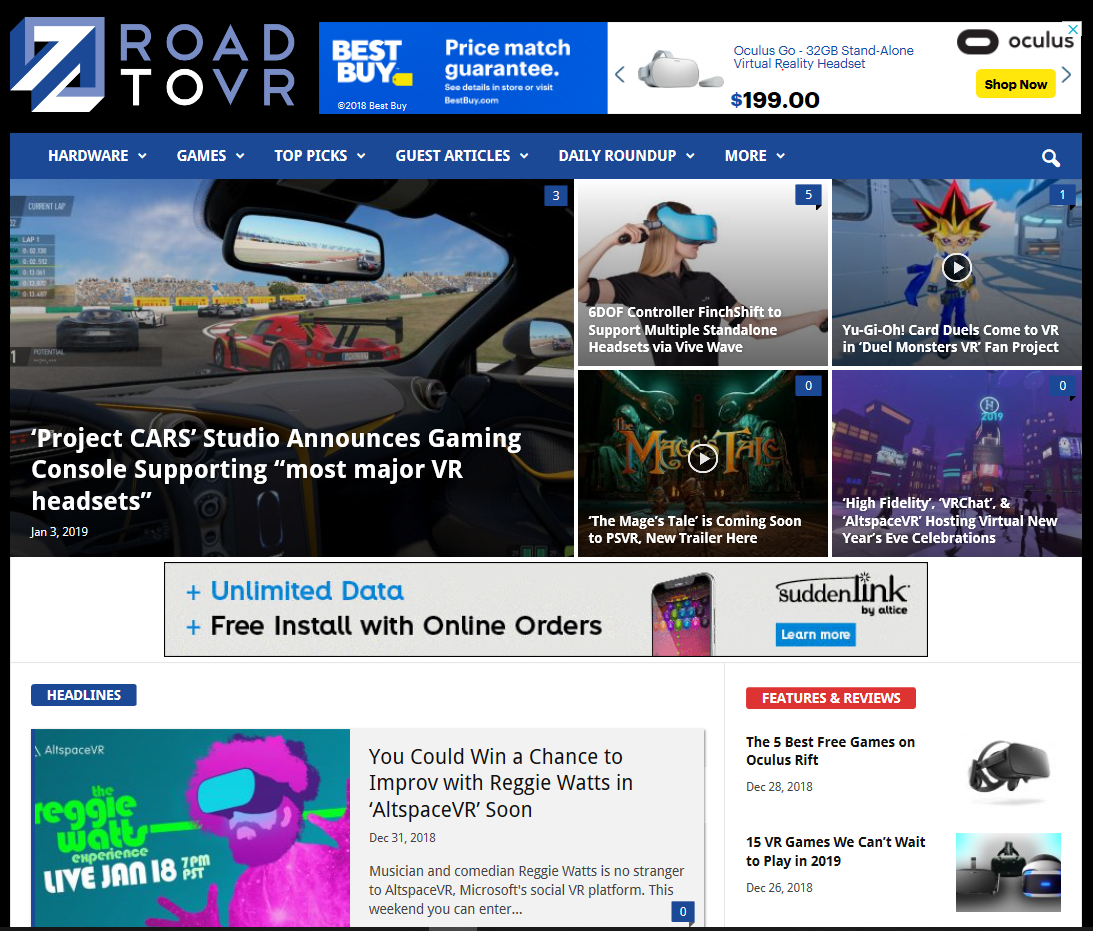
Task: Open the site search magnifier icon
Action: [1050, 157]
